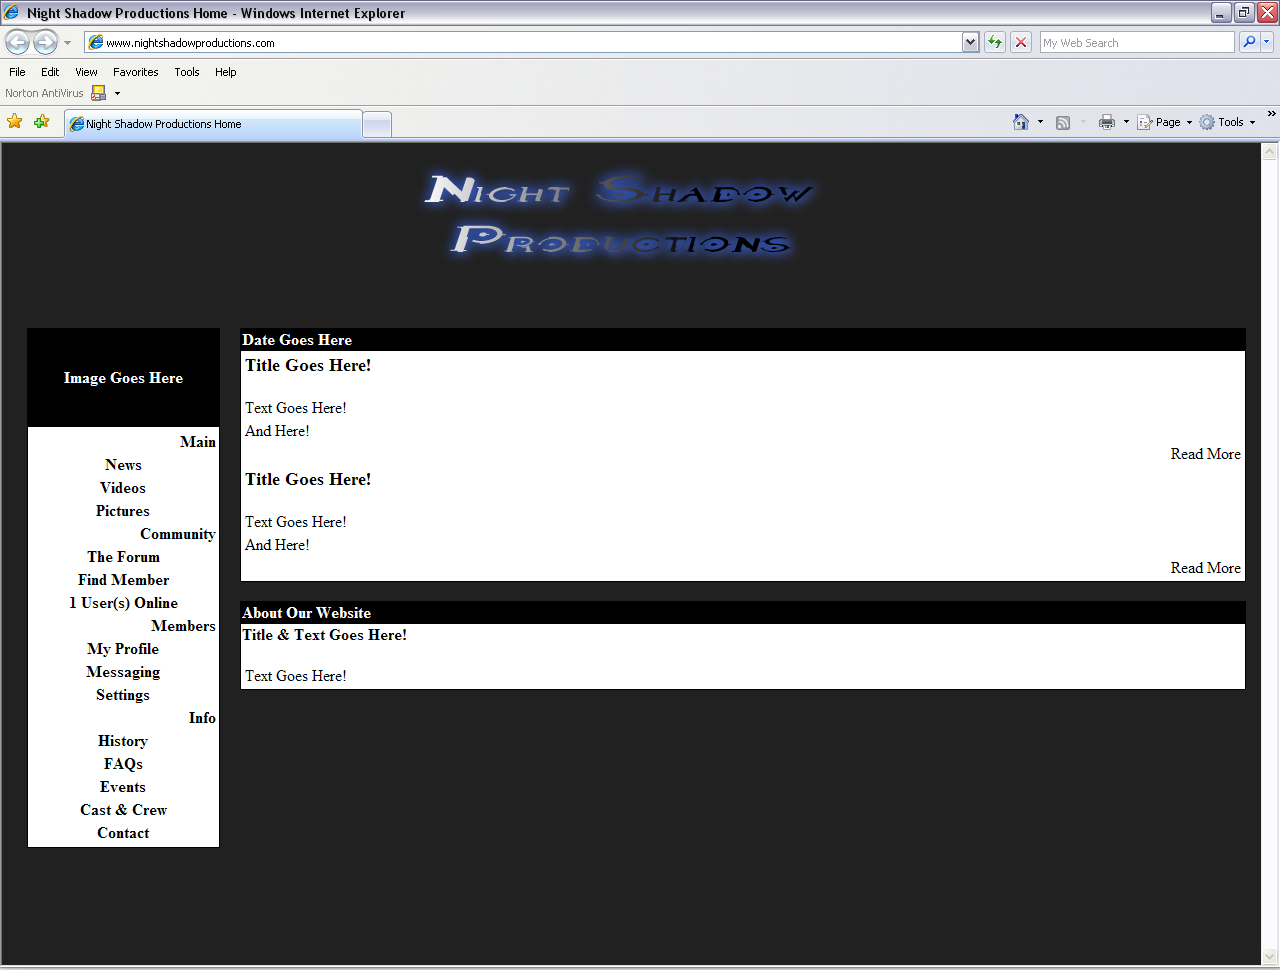The image size is (1280, 970).
Task: Click Read More under the second article
Action: pyautogui.click(x=1205, y=568)
